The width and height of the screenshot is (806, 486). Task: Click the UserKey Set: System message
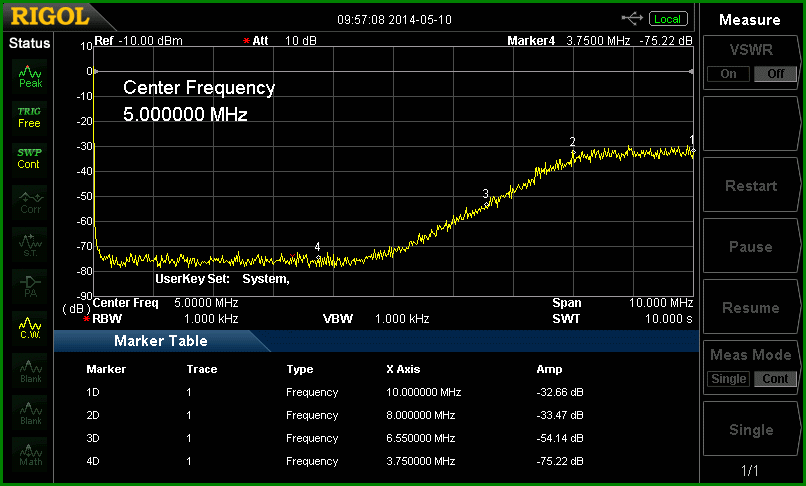click(223, 279)
